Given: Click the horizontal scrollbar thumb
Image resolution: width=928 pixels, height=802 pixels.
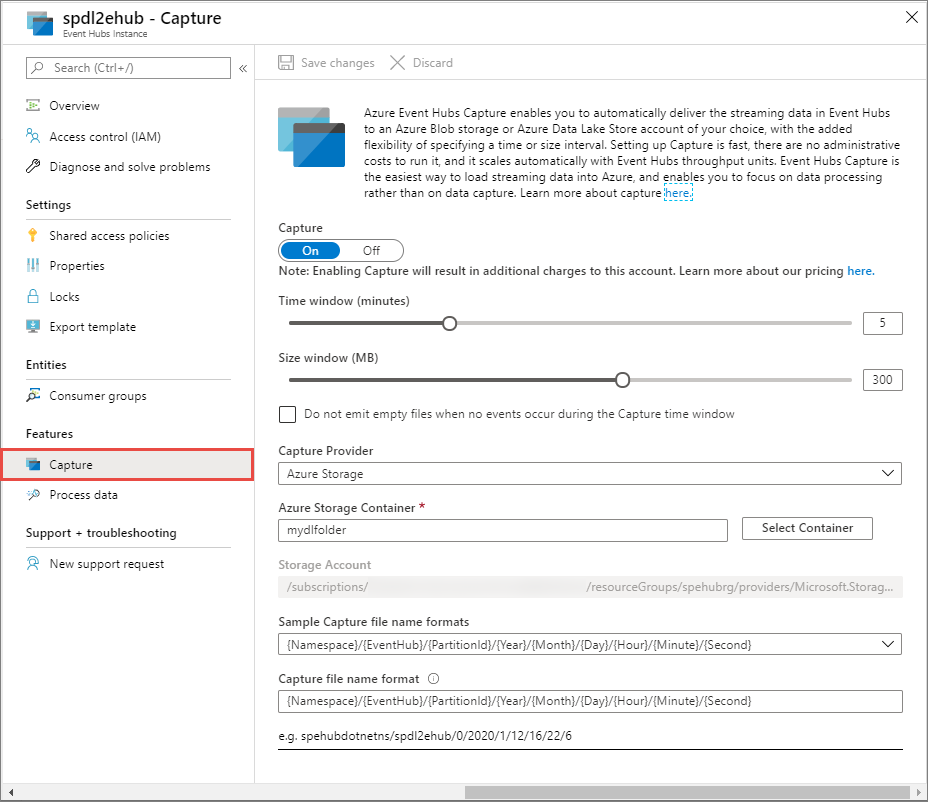Looking at the screenshot, I should (x=687, y=792).
